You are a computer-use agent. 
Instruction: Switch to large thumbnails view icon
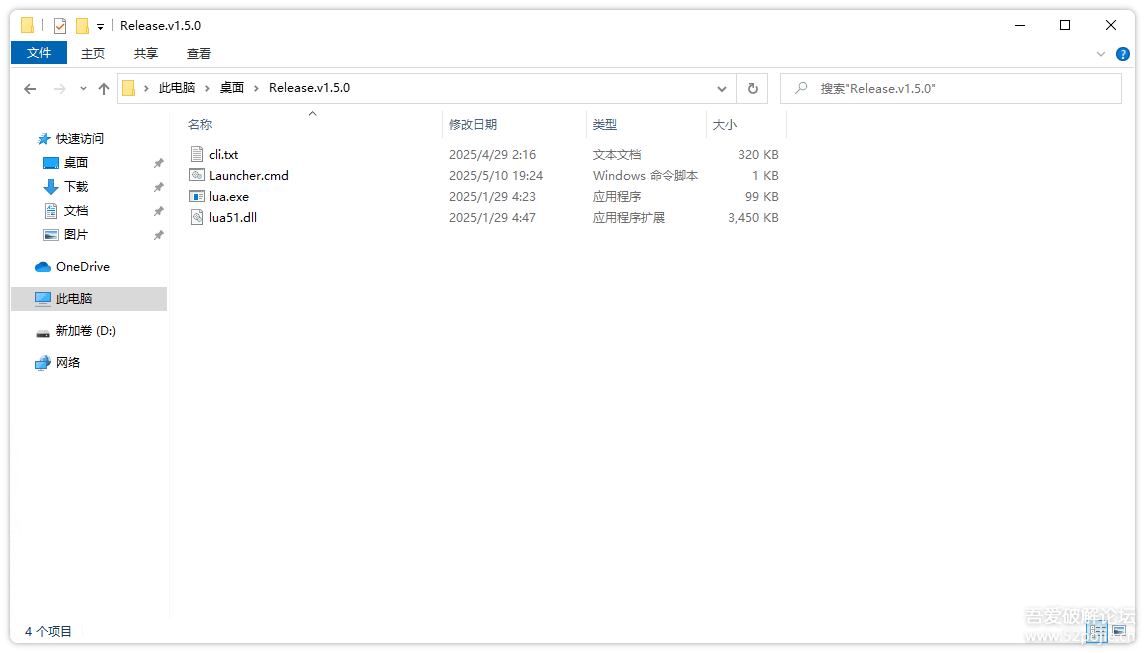[x=1119, y=631]
